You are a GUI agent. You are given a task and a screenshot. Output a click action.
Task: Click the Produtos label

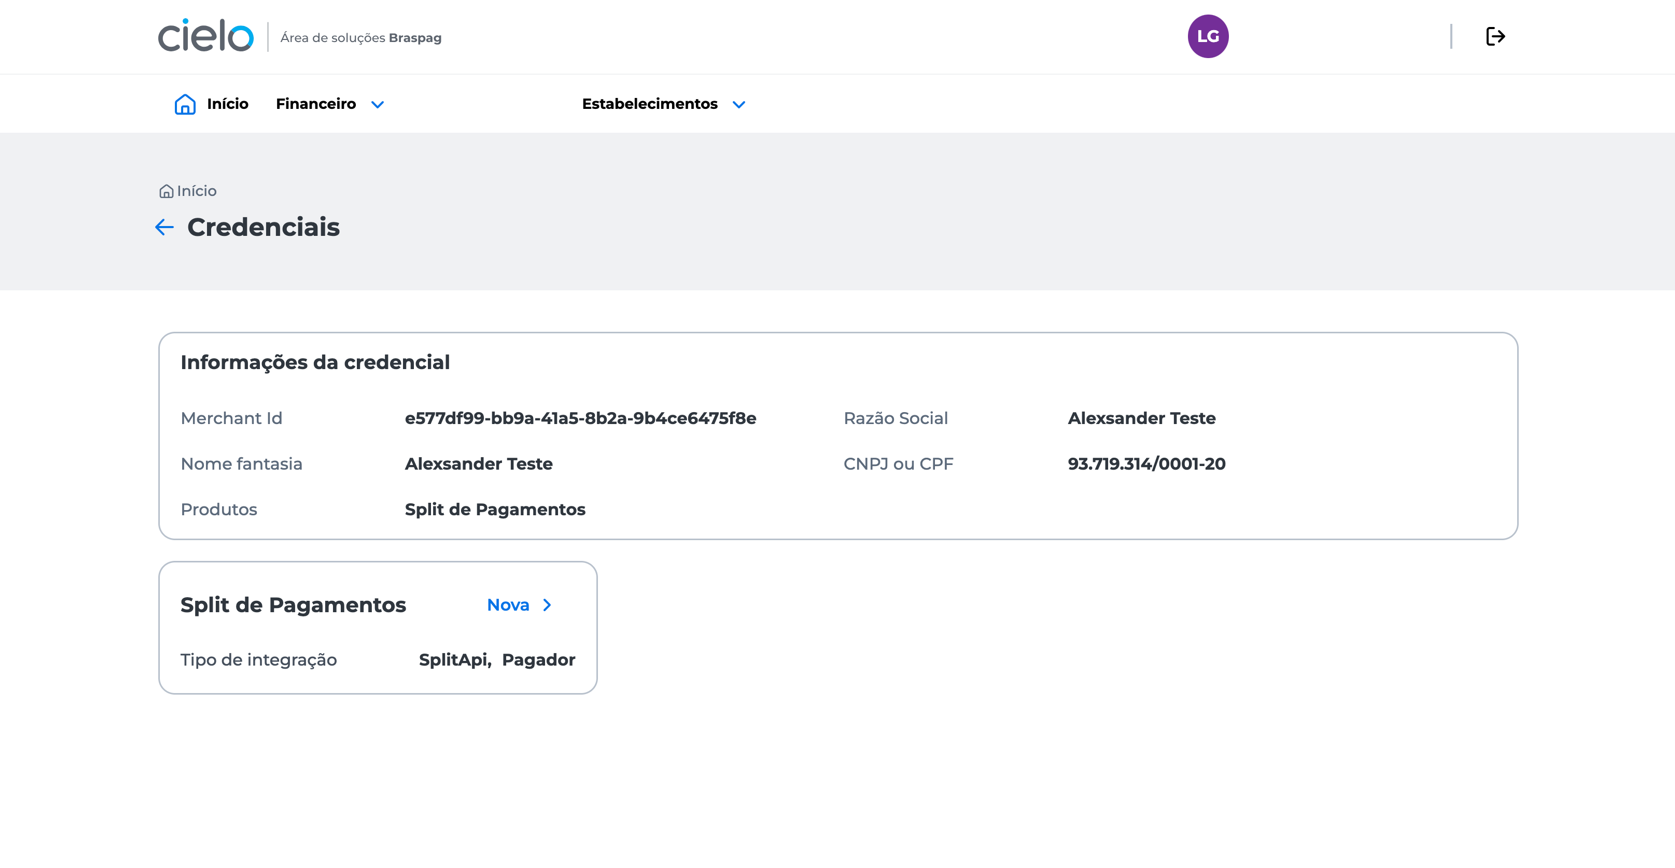pyautogui.click(x=219, y=510)
